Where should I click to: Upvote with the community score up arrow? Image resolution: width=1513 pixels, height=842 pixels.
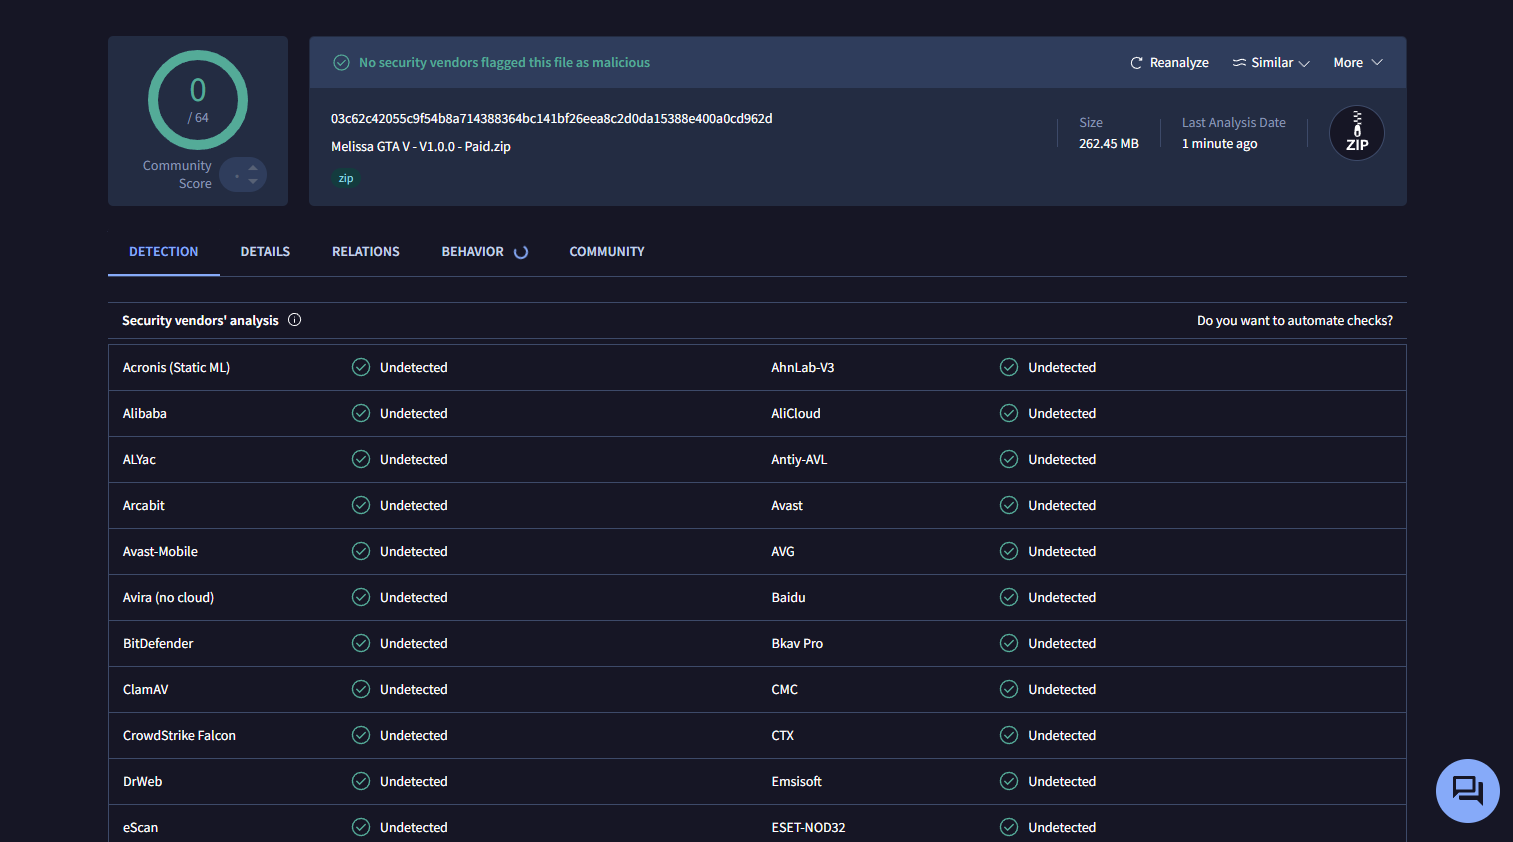coord(253,167)
